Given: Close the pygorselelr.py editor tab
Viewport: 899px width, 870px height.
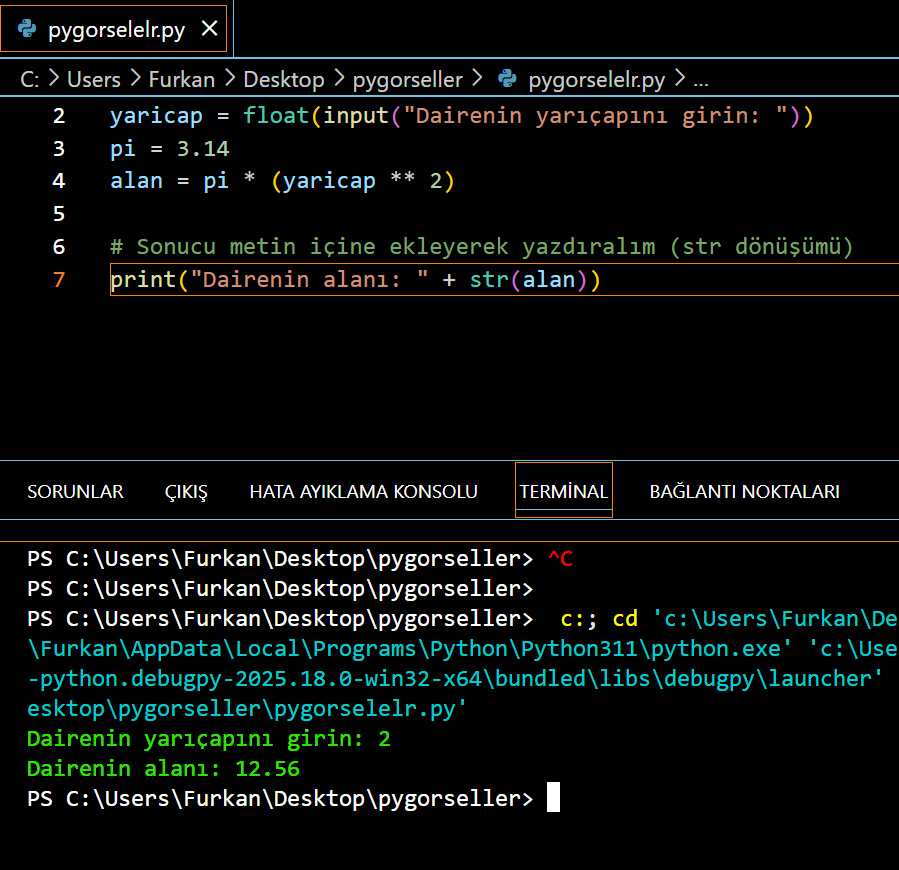Looking at the screenshot, I should 208,29.
